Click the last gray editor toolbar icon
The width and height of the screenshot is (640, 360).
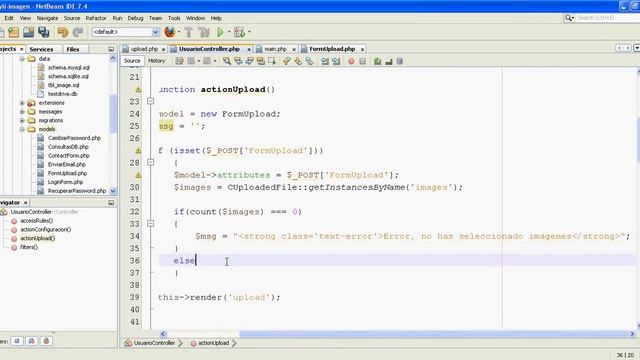pos(400,61)
